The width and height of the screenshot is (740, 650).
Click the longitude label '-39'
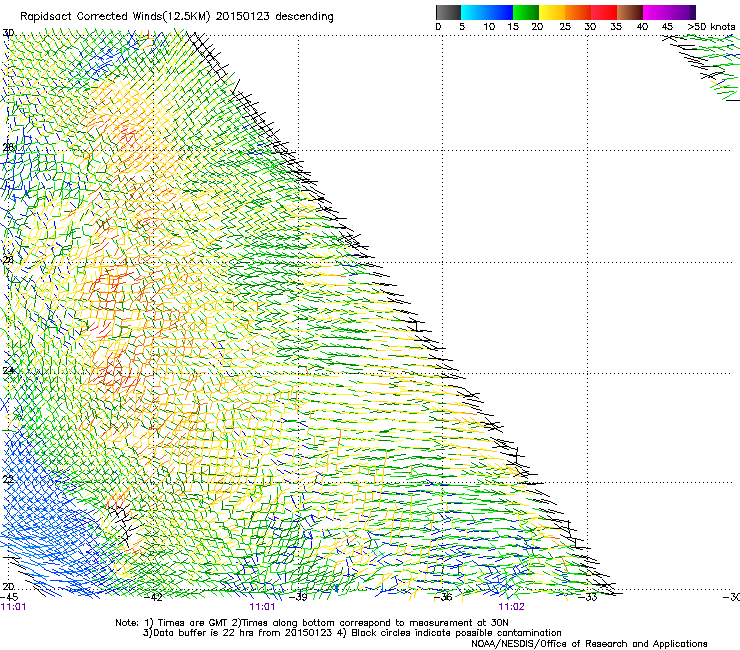[x=298, y=597]
